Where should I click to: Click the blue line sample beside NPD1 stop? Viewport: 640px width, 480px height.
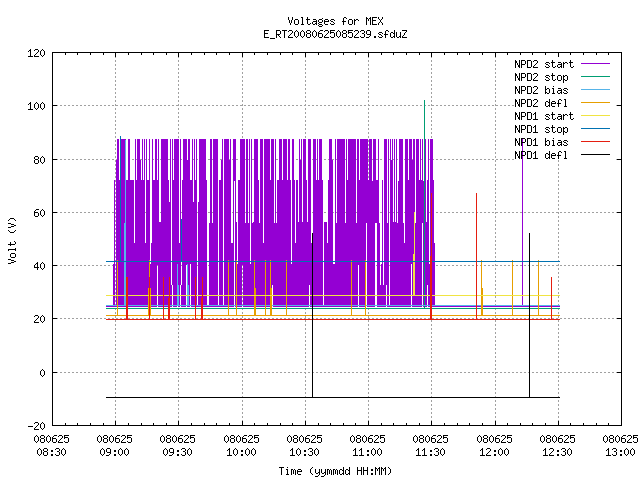pyautogui.click(x=596, y=129)
